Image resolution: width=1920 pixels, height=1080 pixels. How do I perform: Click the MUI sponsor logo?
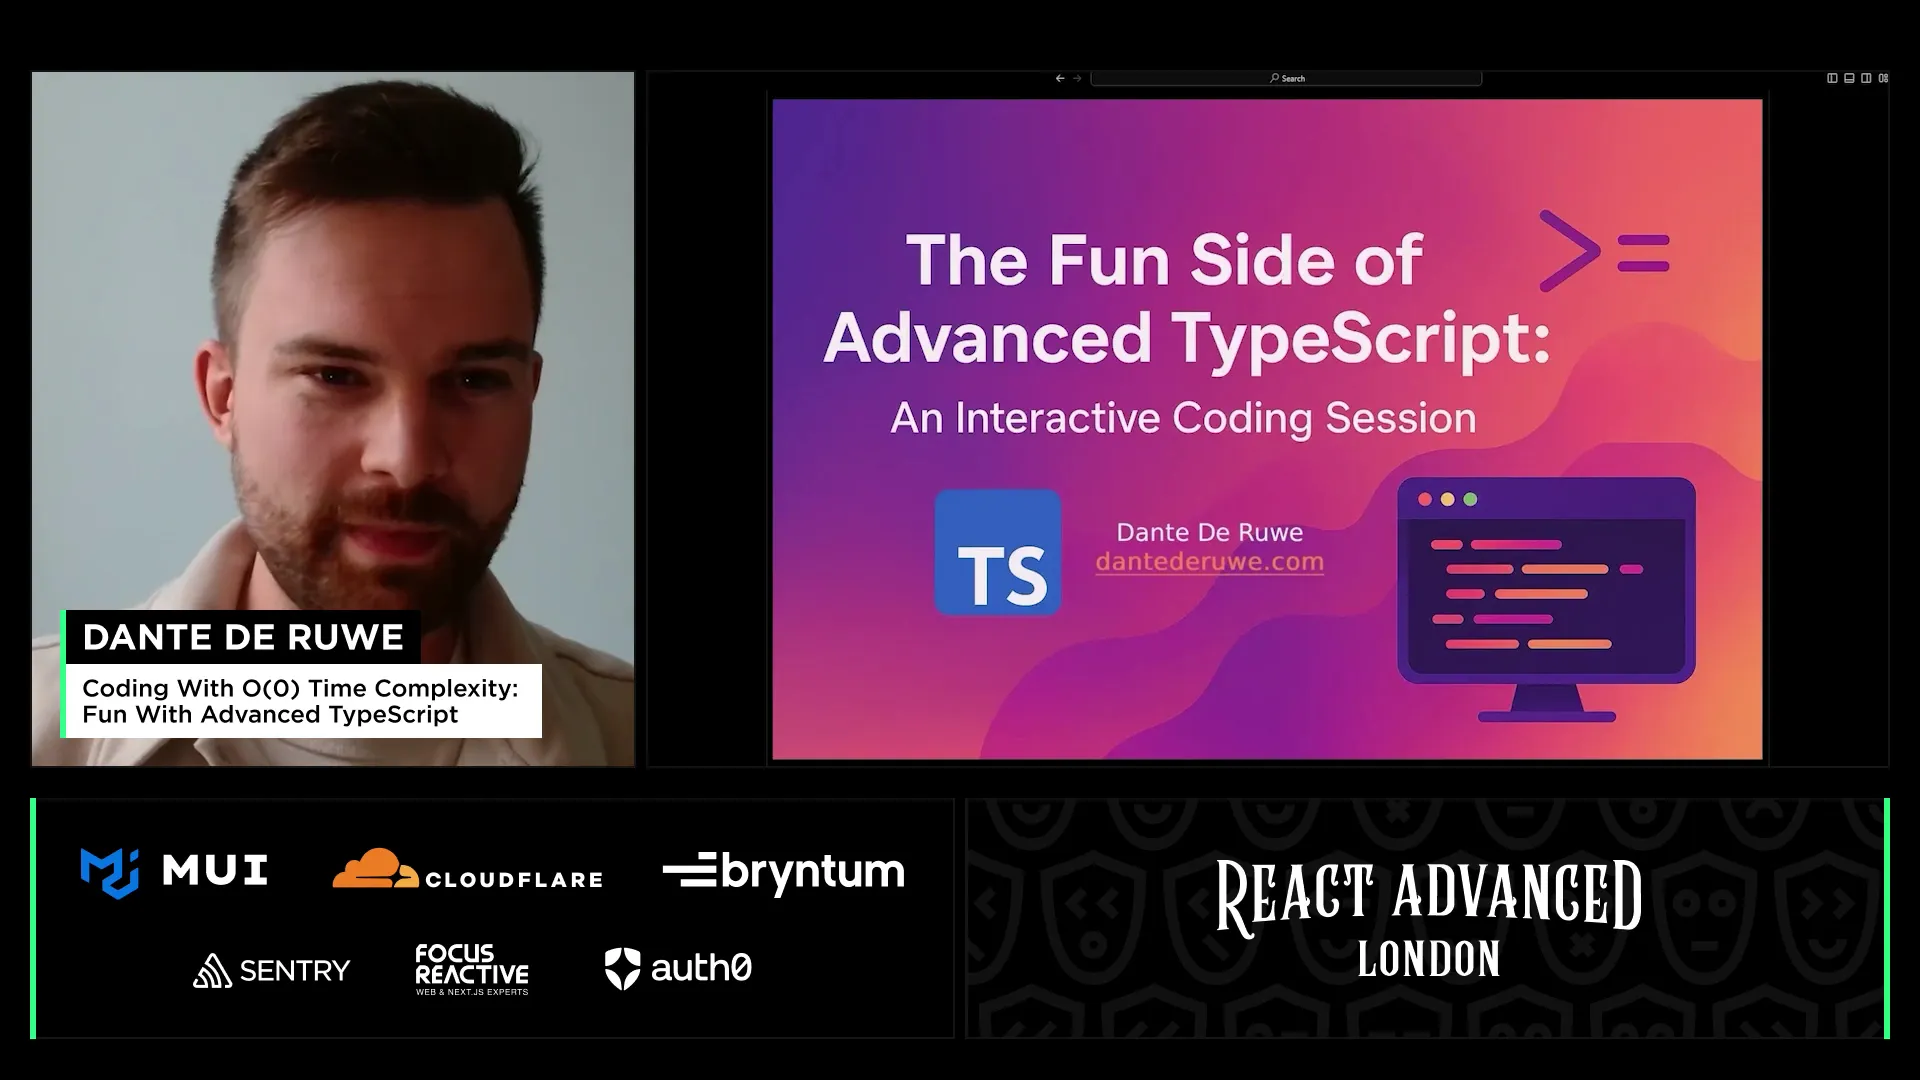pos(174,871)
